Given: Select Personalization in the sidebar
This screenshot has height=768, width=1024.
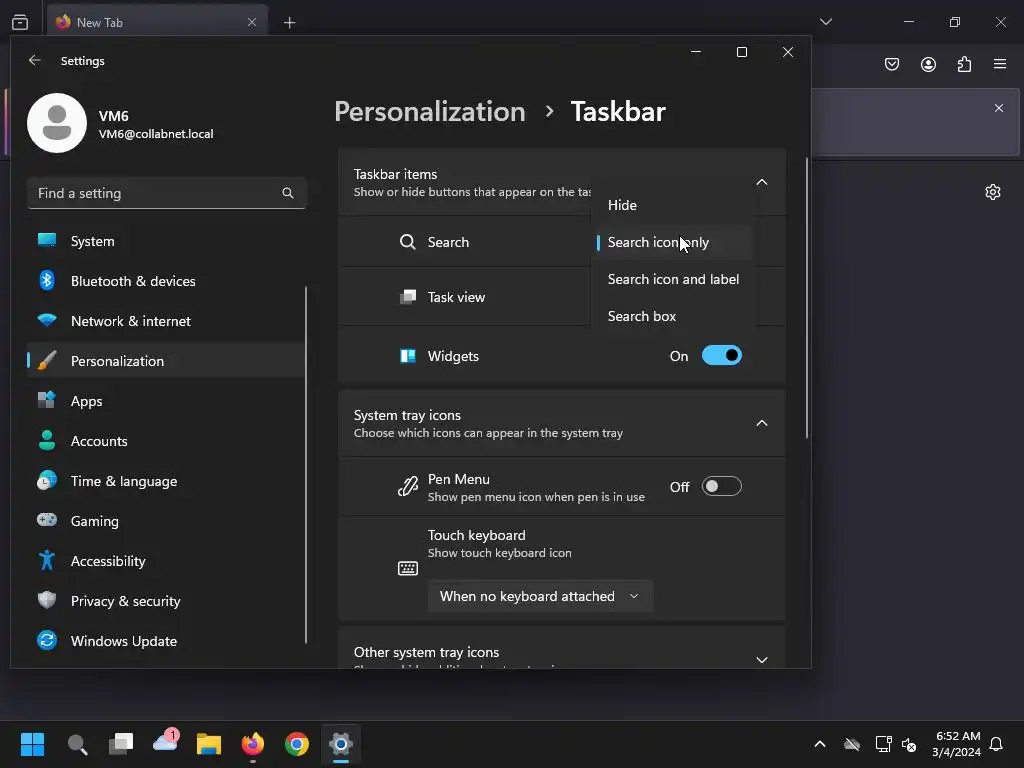Looking at the screenshot, I should click(166, 360).
